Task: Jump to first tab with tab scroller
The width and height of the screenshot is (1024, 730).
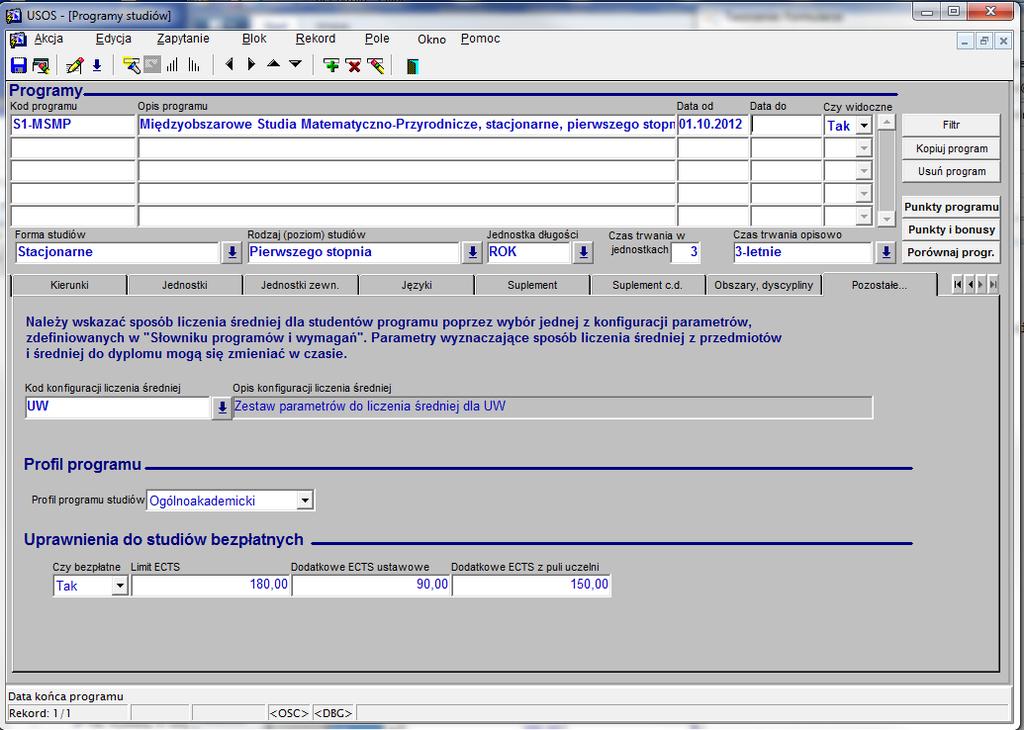Action: click(958, 285)
